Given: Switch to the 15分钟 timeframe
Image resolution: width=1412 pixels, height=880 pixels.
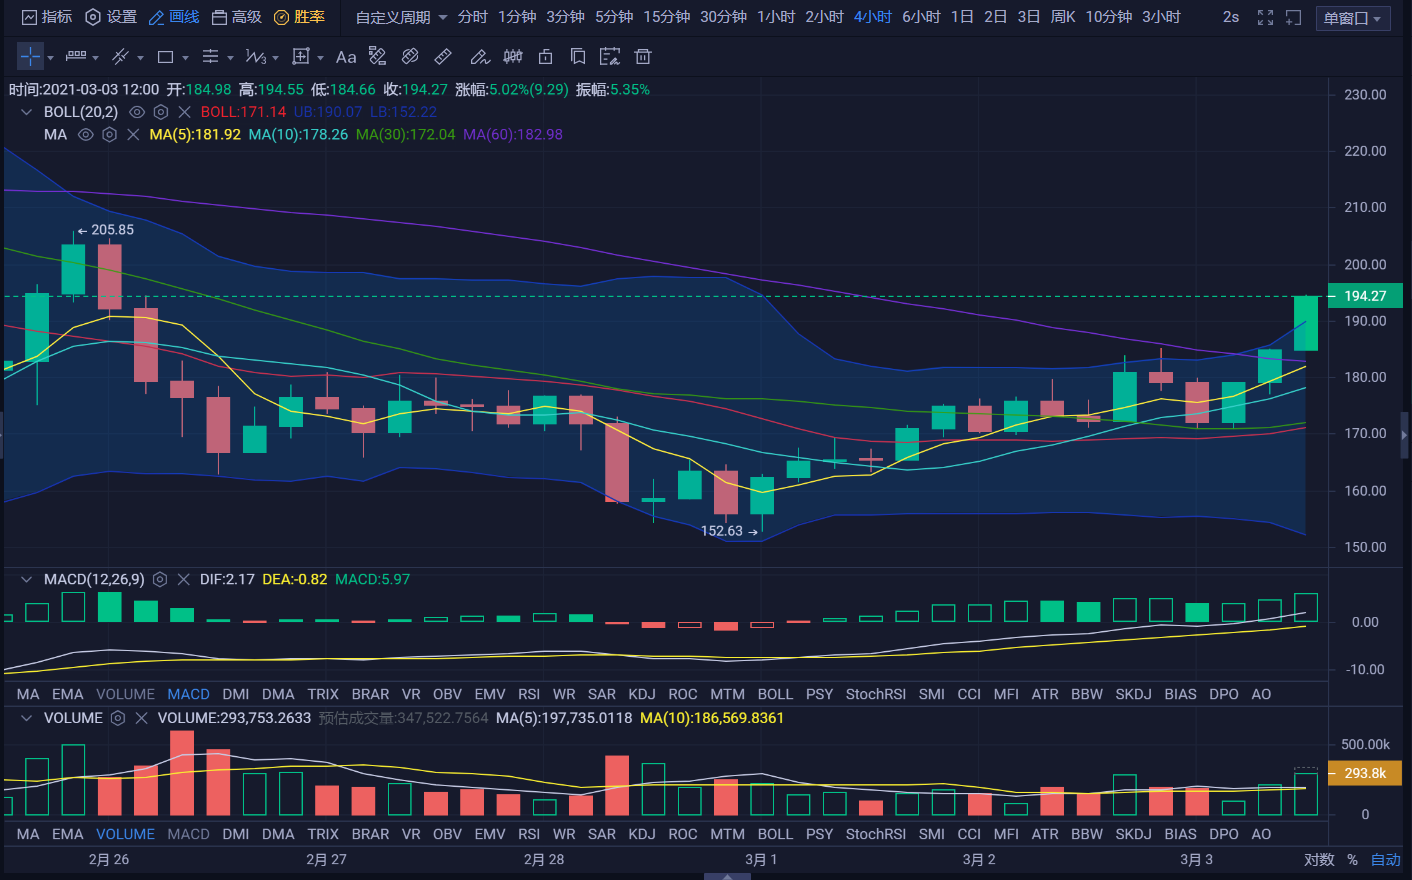Looking at the screenshot, I should 666,17.
